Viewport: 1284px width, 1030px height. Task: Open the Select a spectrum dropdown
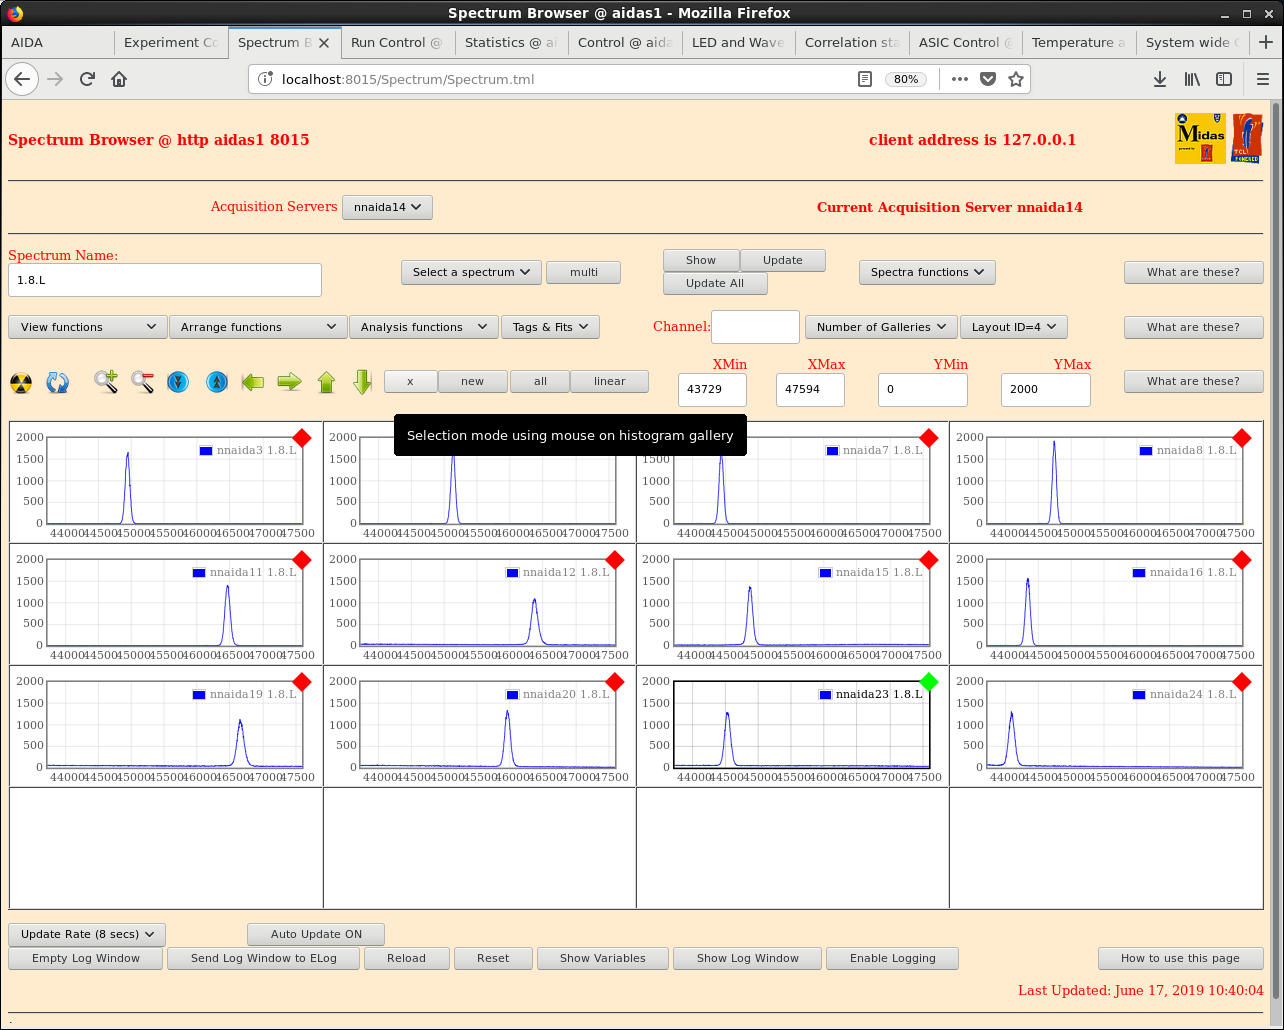coord(471,272)
